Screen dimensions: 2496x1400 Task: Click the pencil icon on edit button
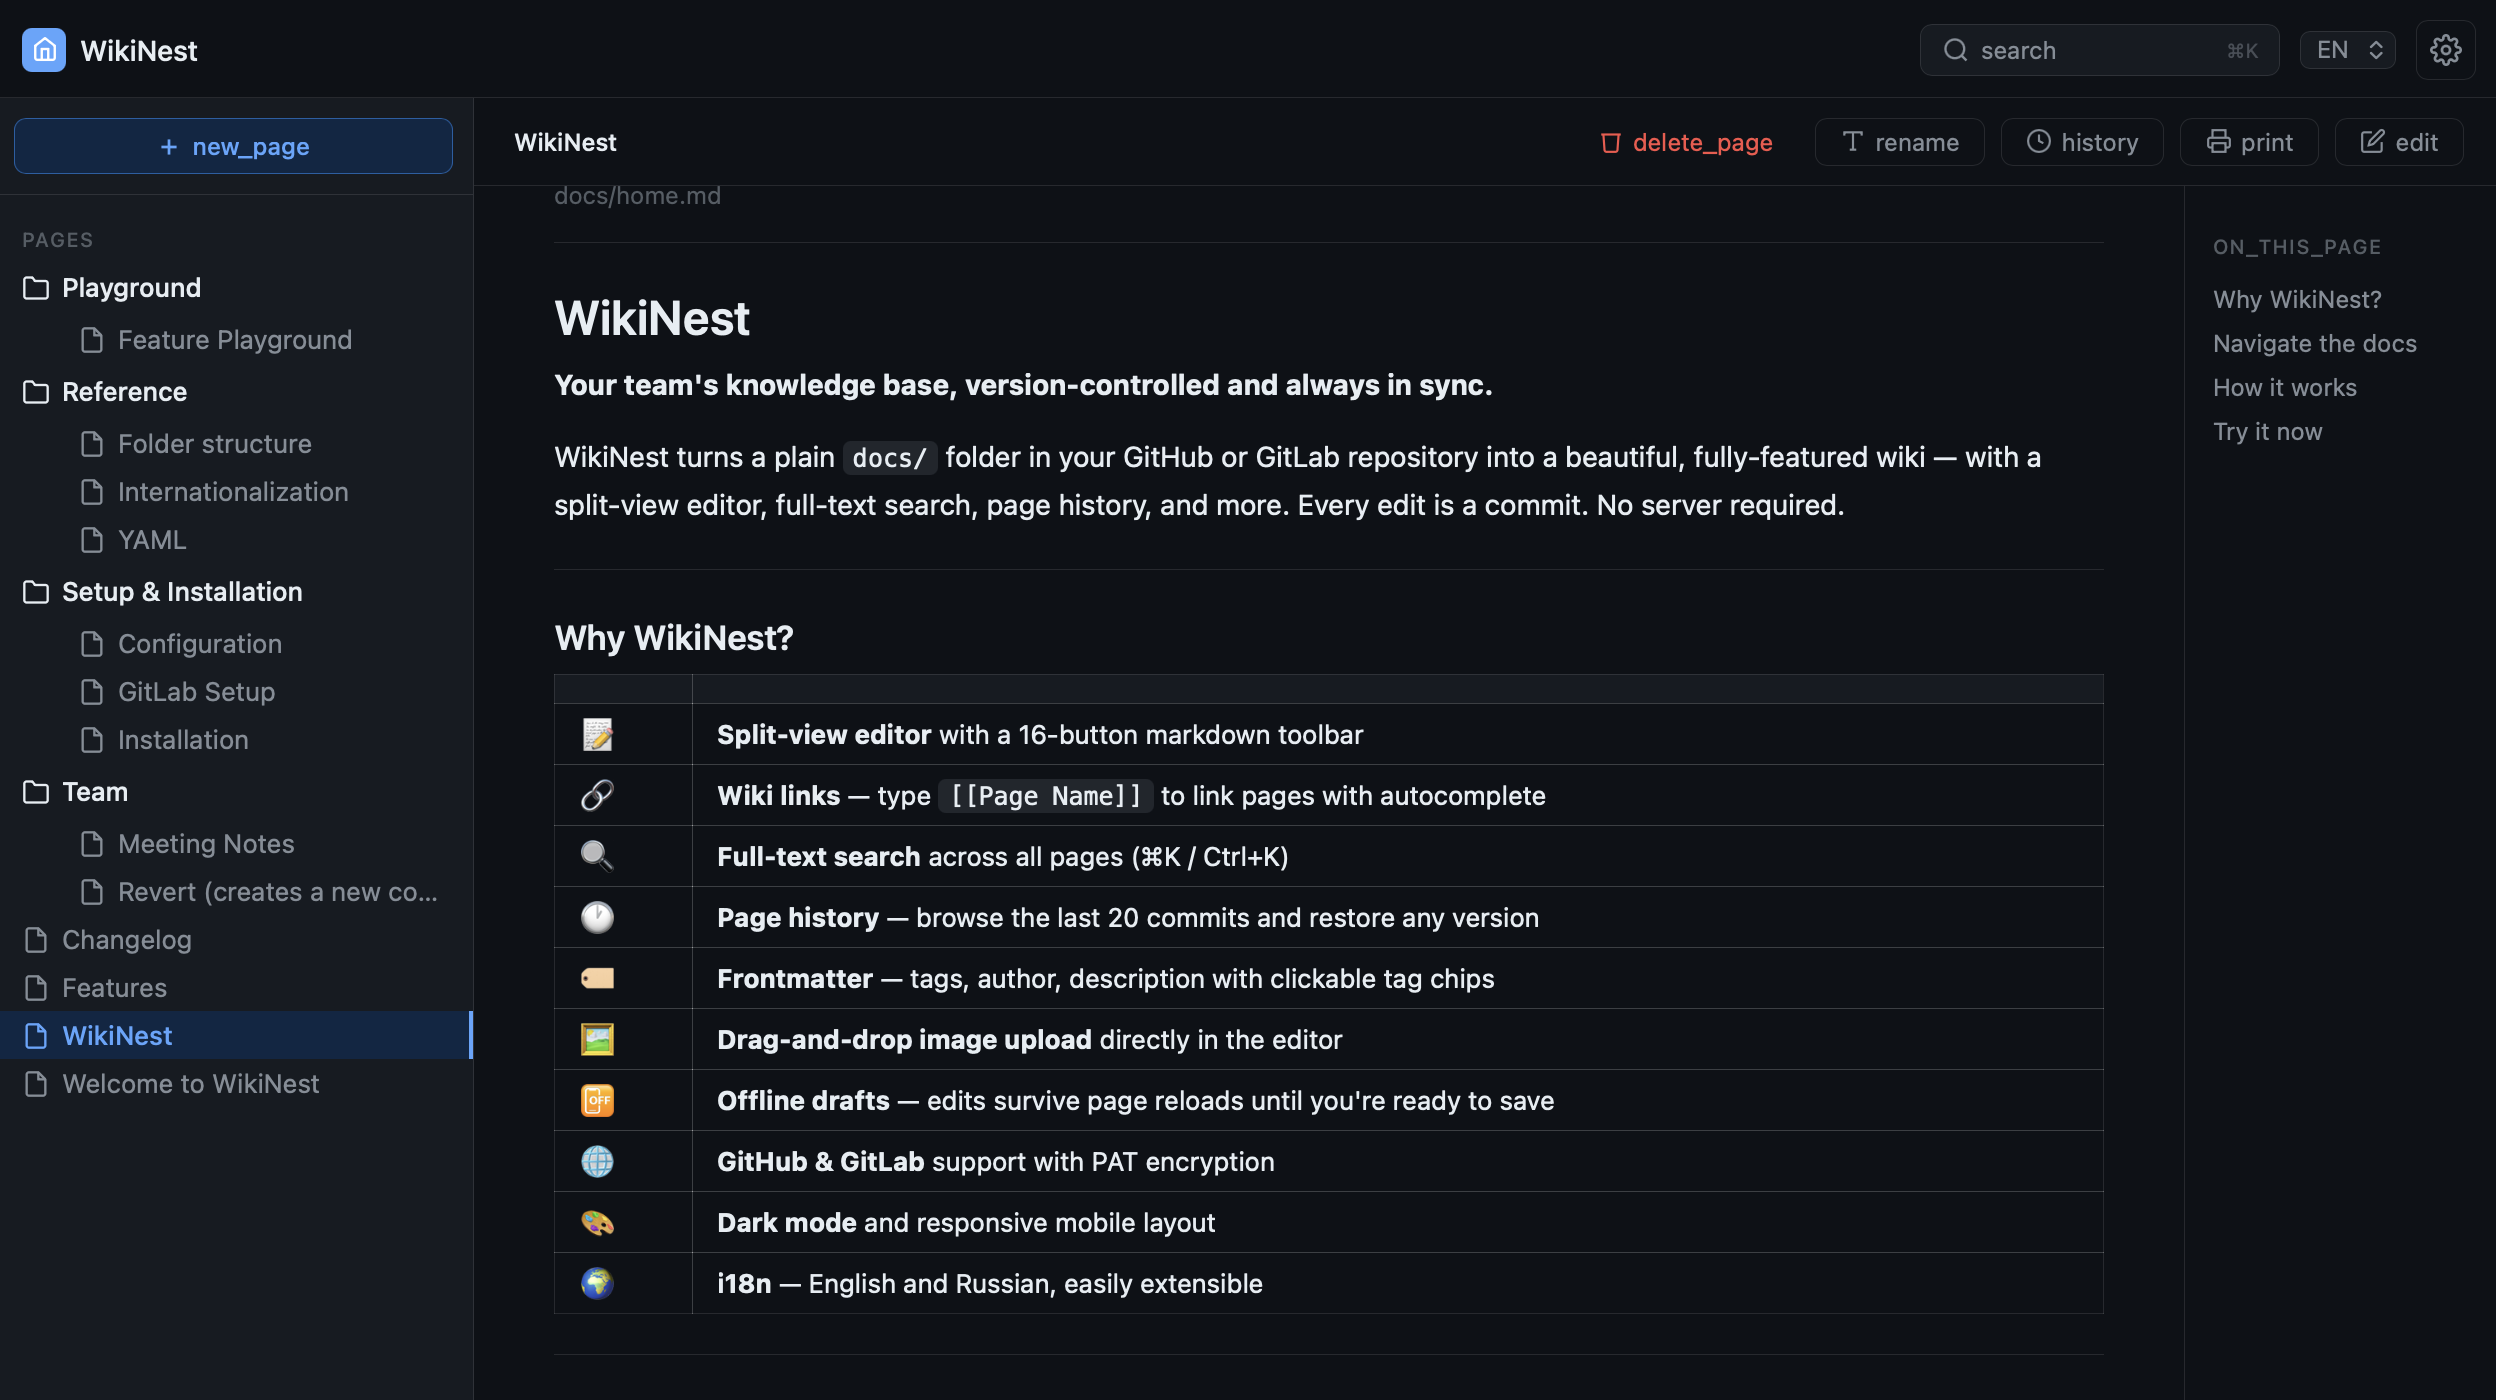[x=2372, y=142]
